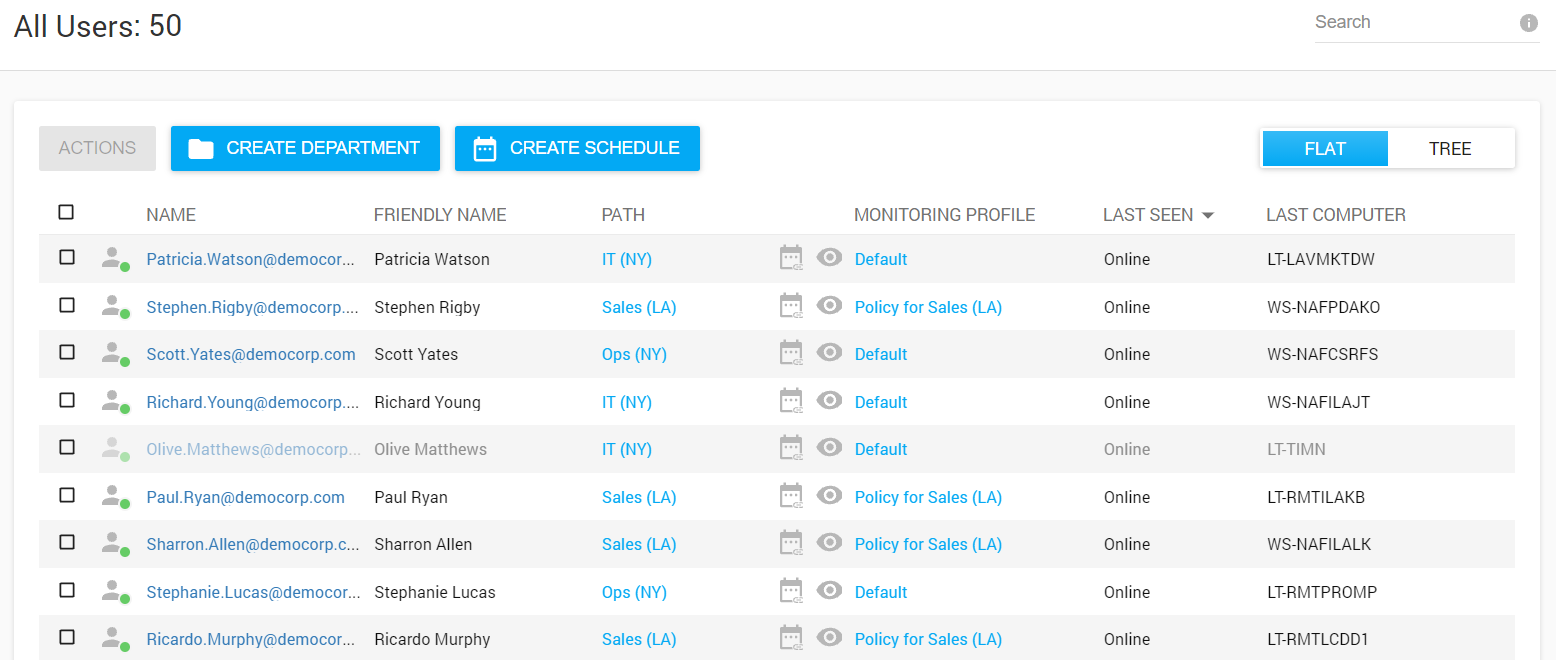Image resolution: width=1556 pixels, height=660 pixels.
Task: Click Create Schedule button
Action: point(577,148)
